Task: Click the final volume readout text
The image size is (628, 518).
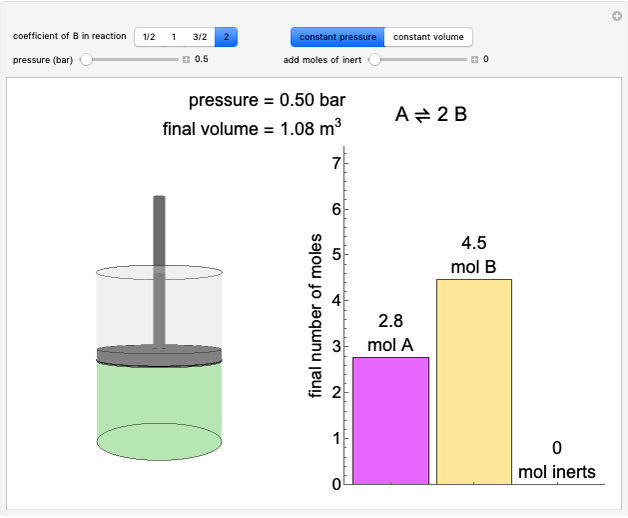Action: click(x=252, y=128)
